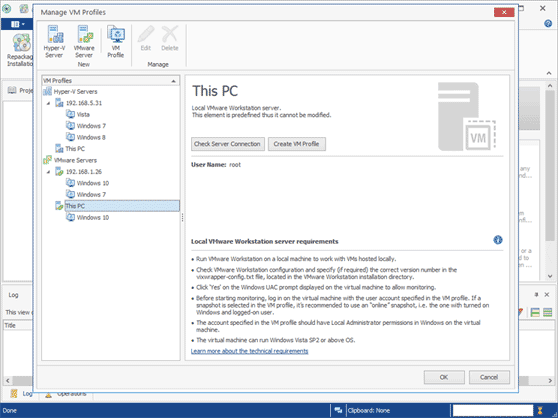Click the requirements info icon

click(498, 240)
